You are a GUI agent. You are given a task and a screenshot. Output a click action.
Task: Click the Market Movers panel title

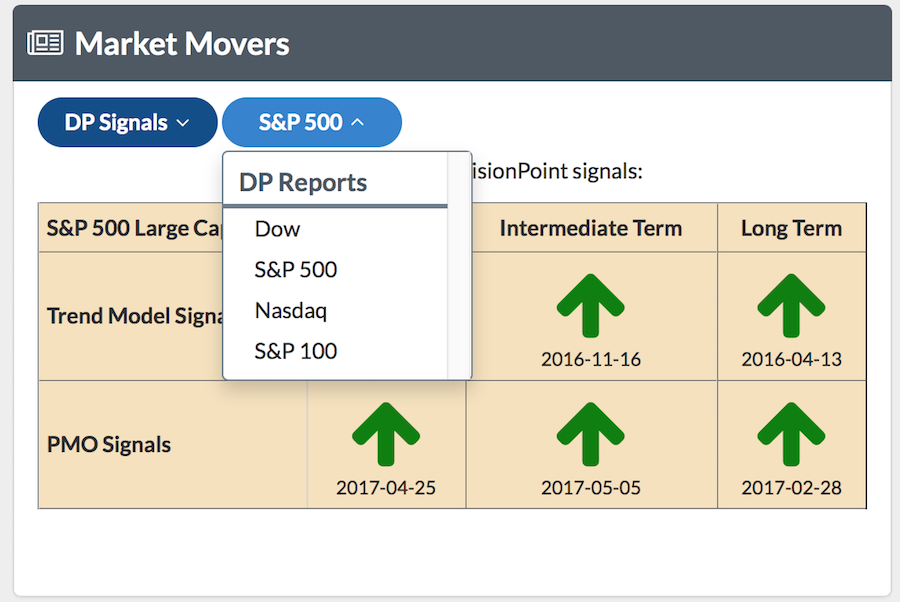tap(182, 44)
